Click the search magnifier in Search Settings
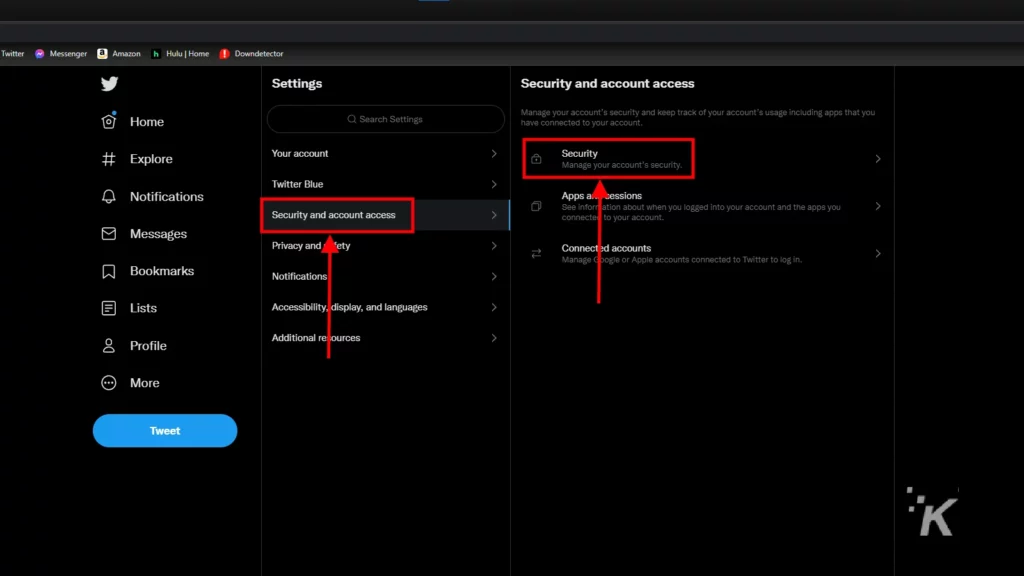 [x=352, y=119]
